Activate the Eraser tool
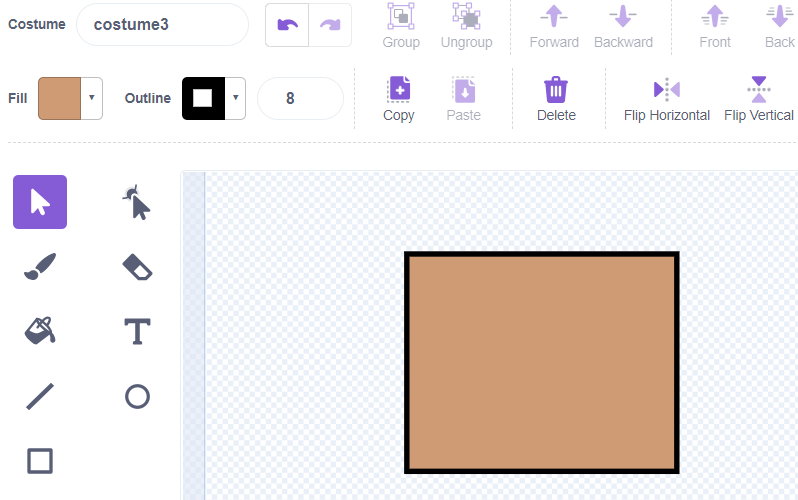798x500 pixels. pyautogui.click(x=137, y=267)
